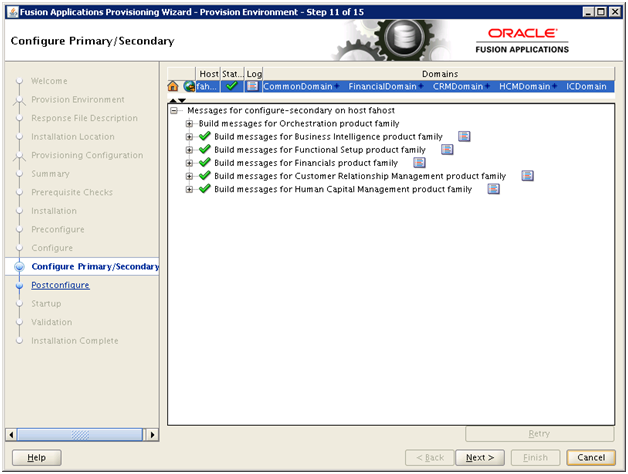Select the Postconfigure step link
This screenshot has width=628, height=474.
pos(60,285)
